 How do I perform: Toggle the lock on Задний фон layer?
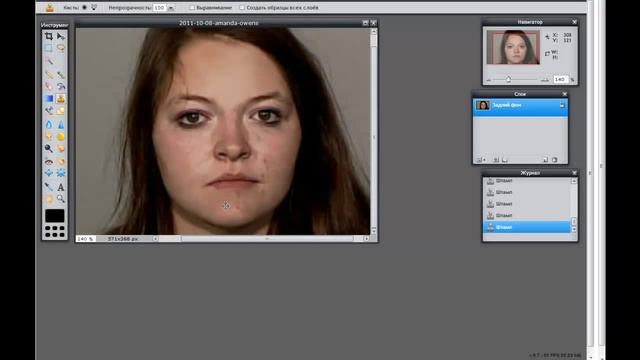point(562,105)
